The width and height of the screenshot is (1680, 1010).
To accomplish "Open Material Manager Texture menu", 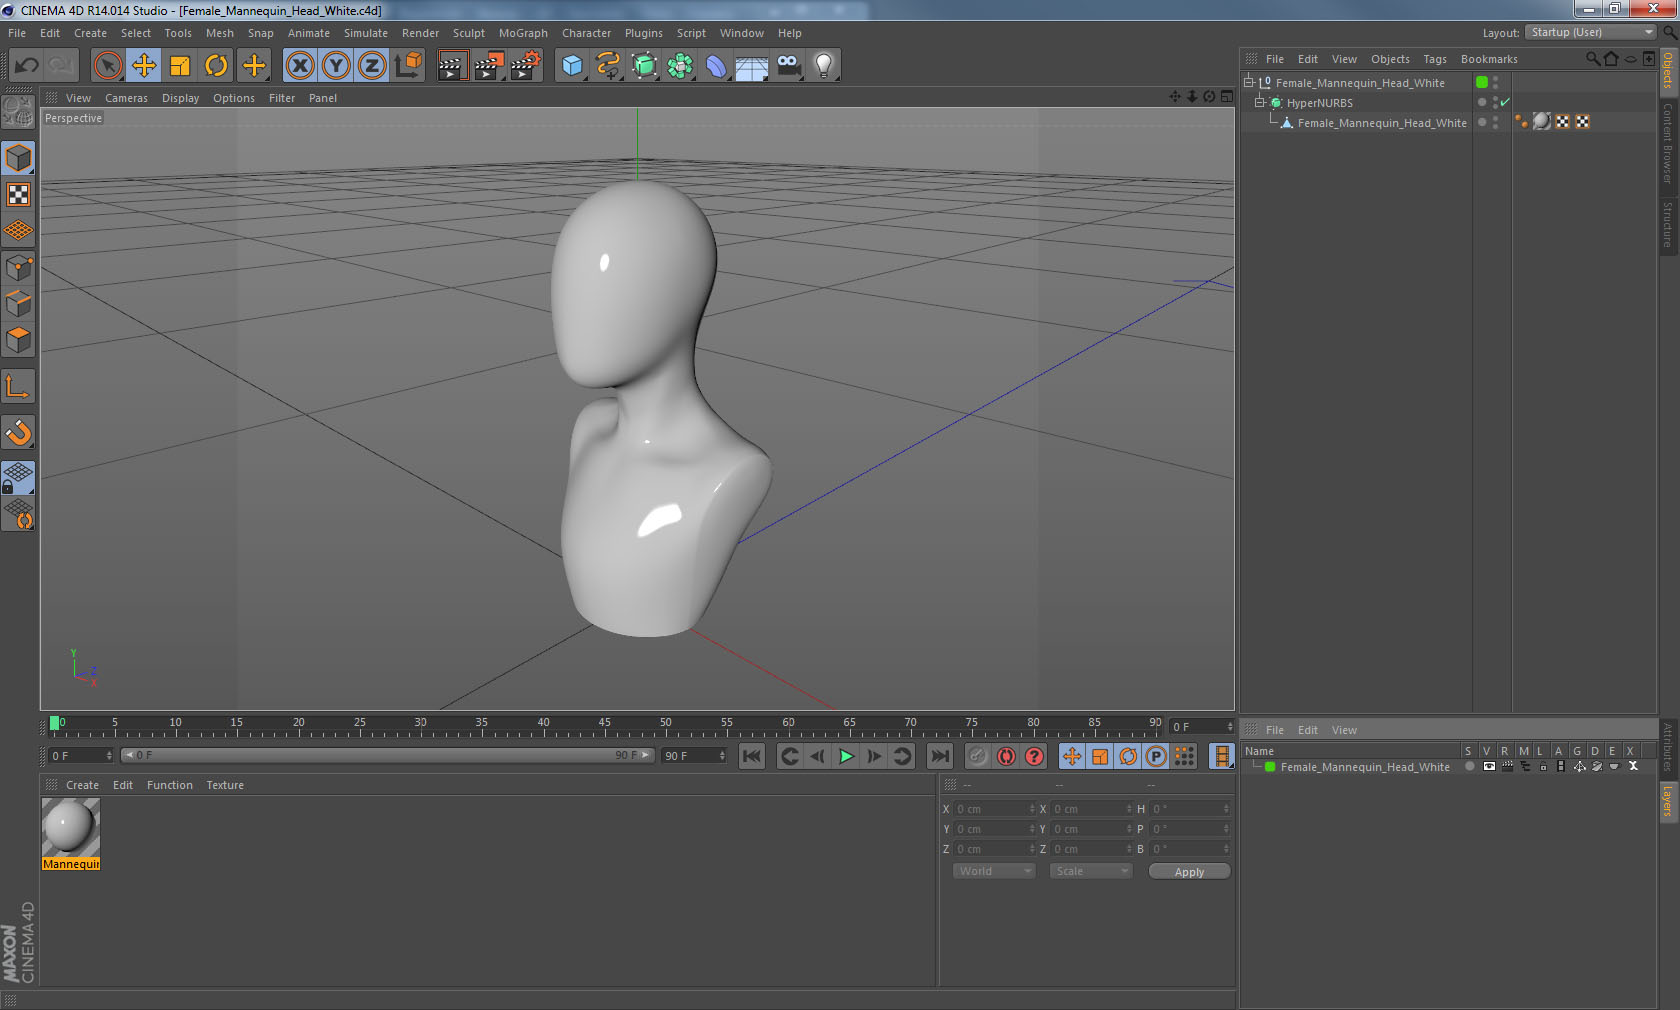I will [225, 785].
